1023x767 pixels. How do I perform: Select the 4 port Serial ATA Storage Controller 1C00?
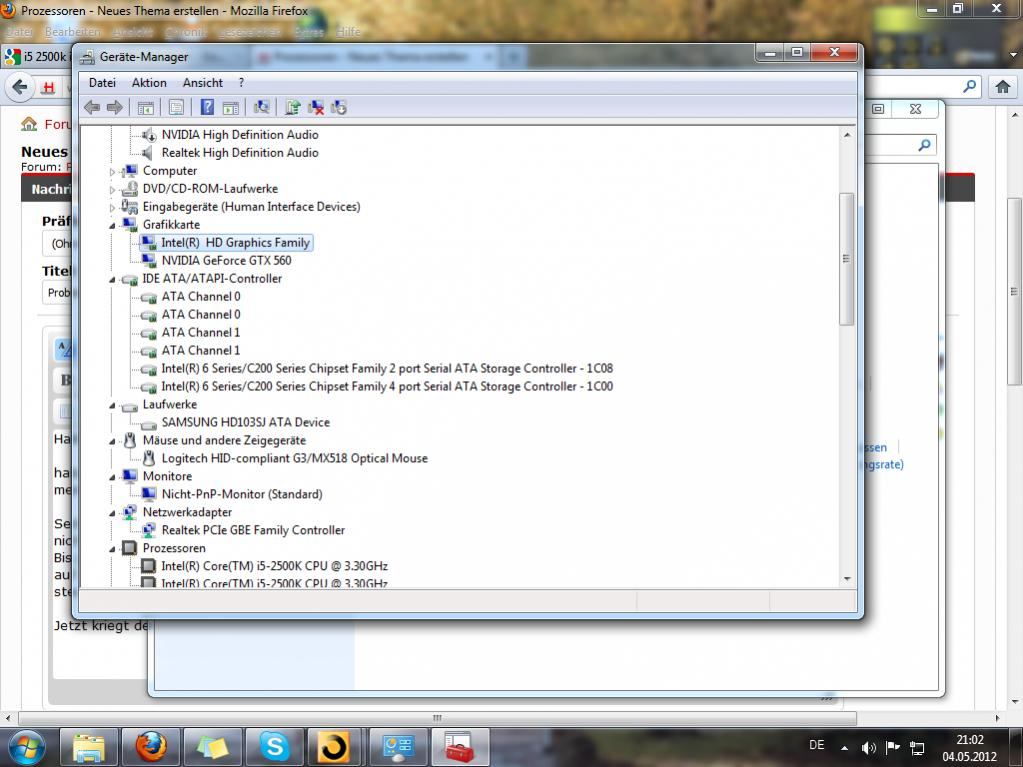(x=387, y=386)
